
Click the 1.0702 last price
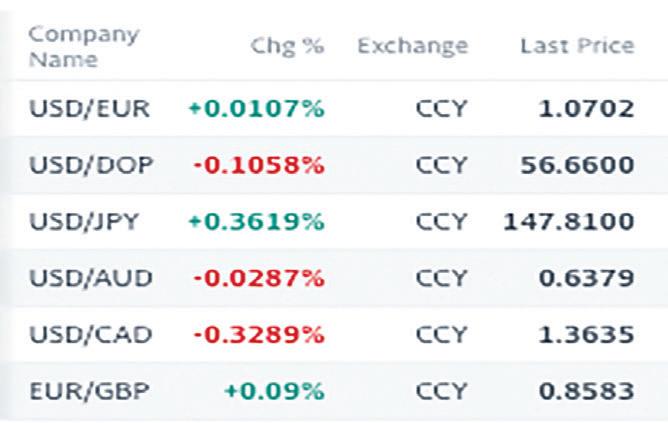click(586, 109)
